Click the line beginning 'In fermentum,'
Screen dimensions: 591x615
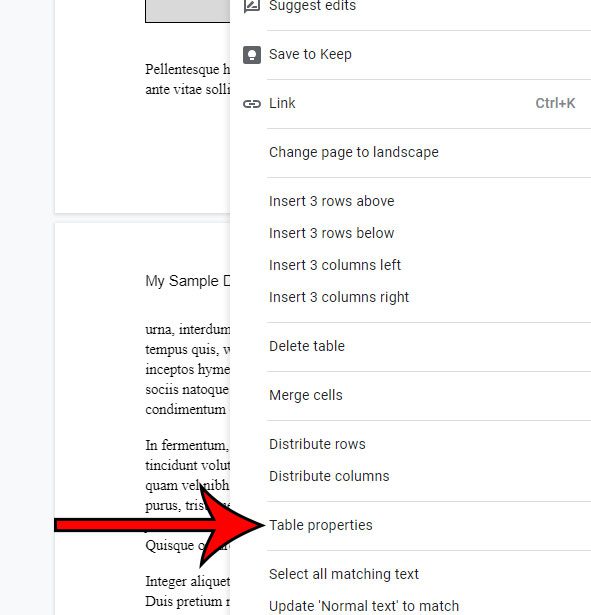coord(187,446)
